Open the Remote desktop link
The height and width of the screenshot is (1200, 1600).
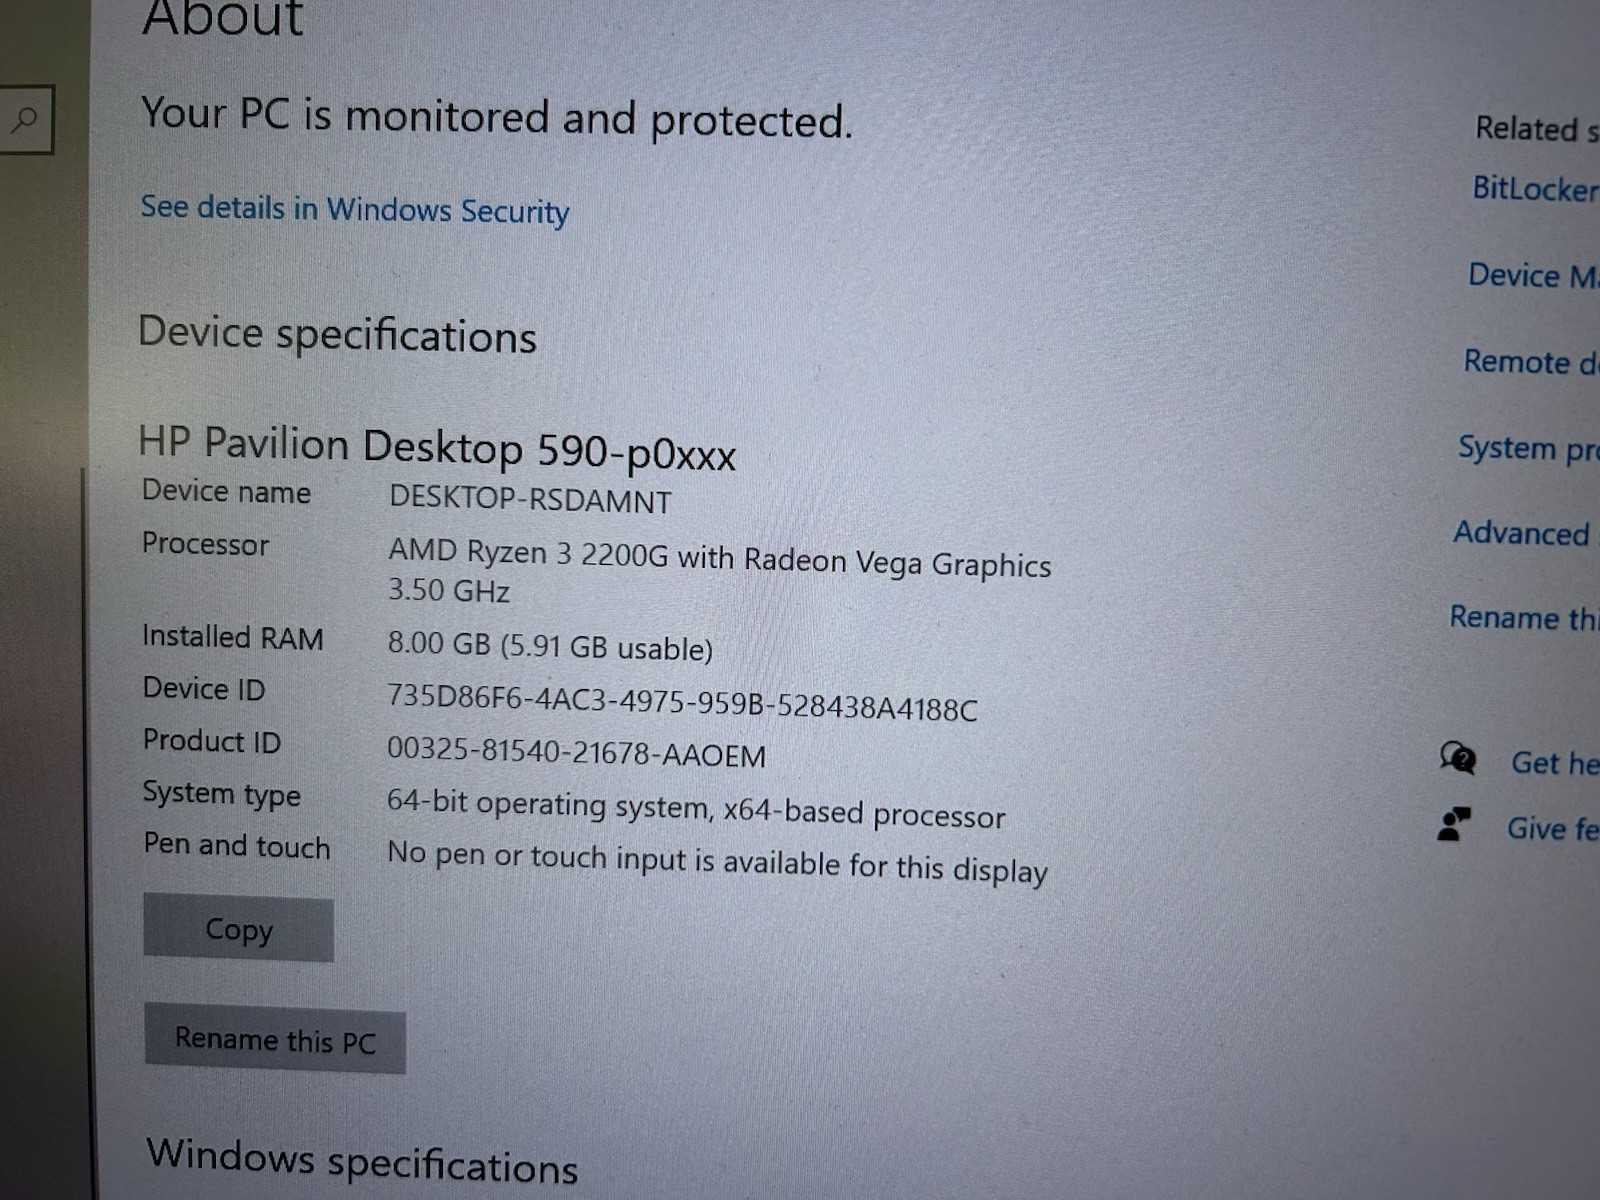click(1531, 361)
